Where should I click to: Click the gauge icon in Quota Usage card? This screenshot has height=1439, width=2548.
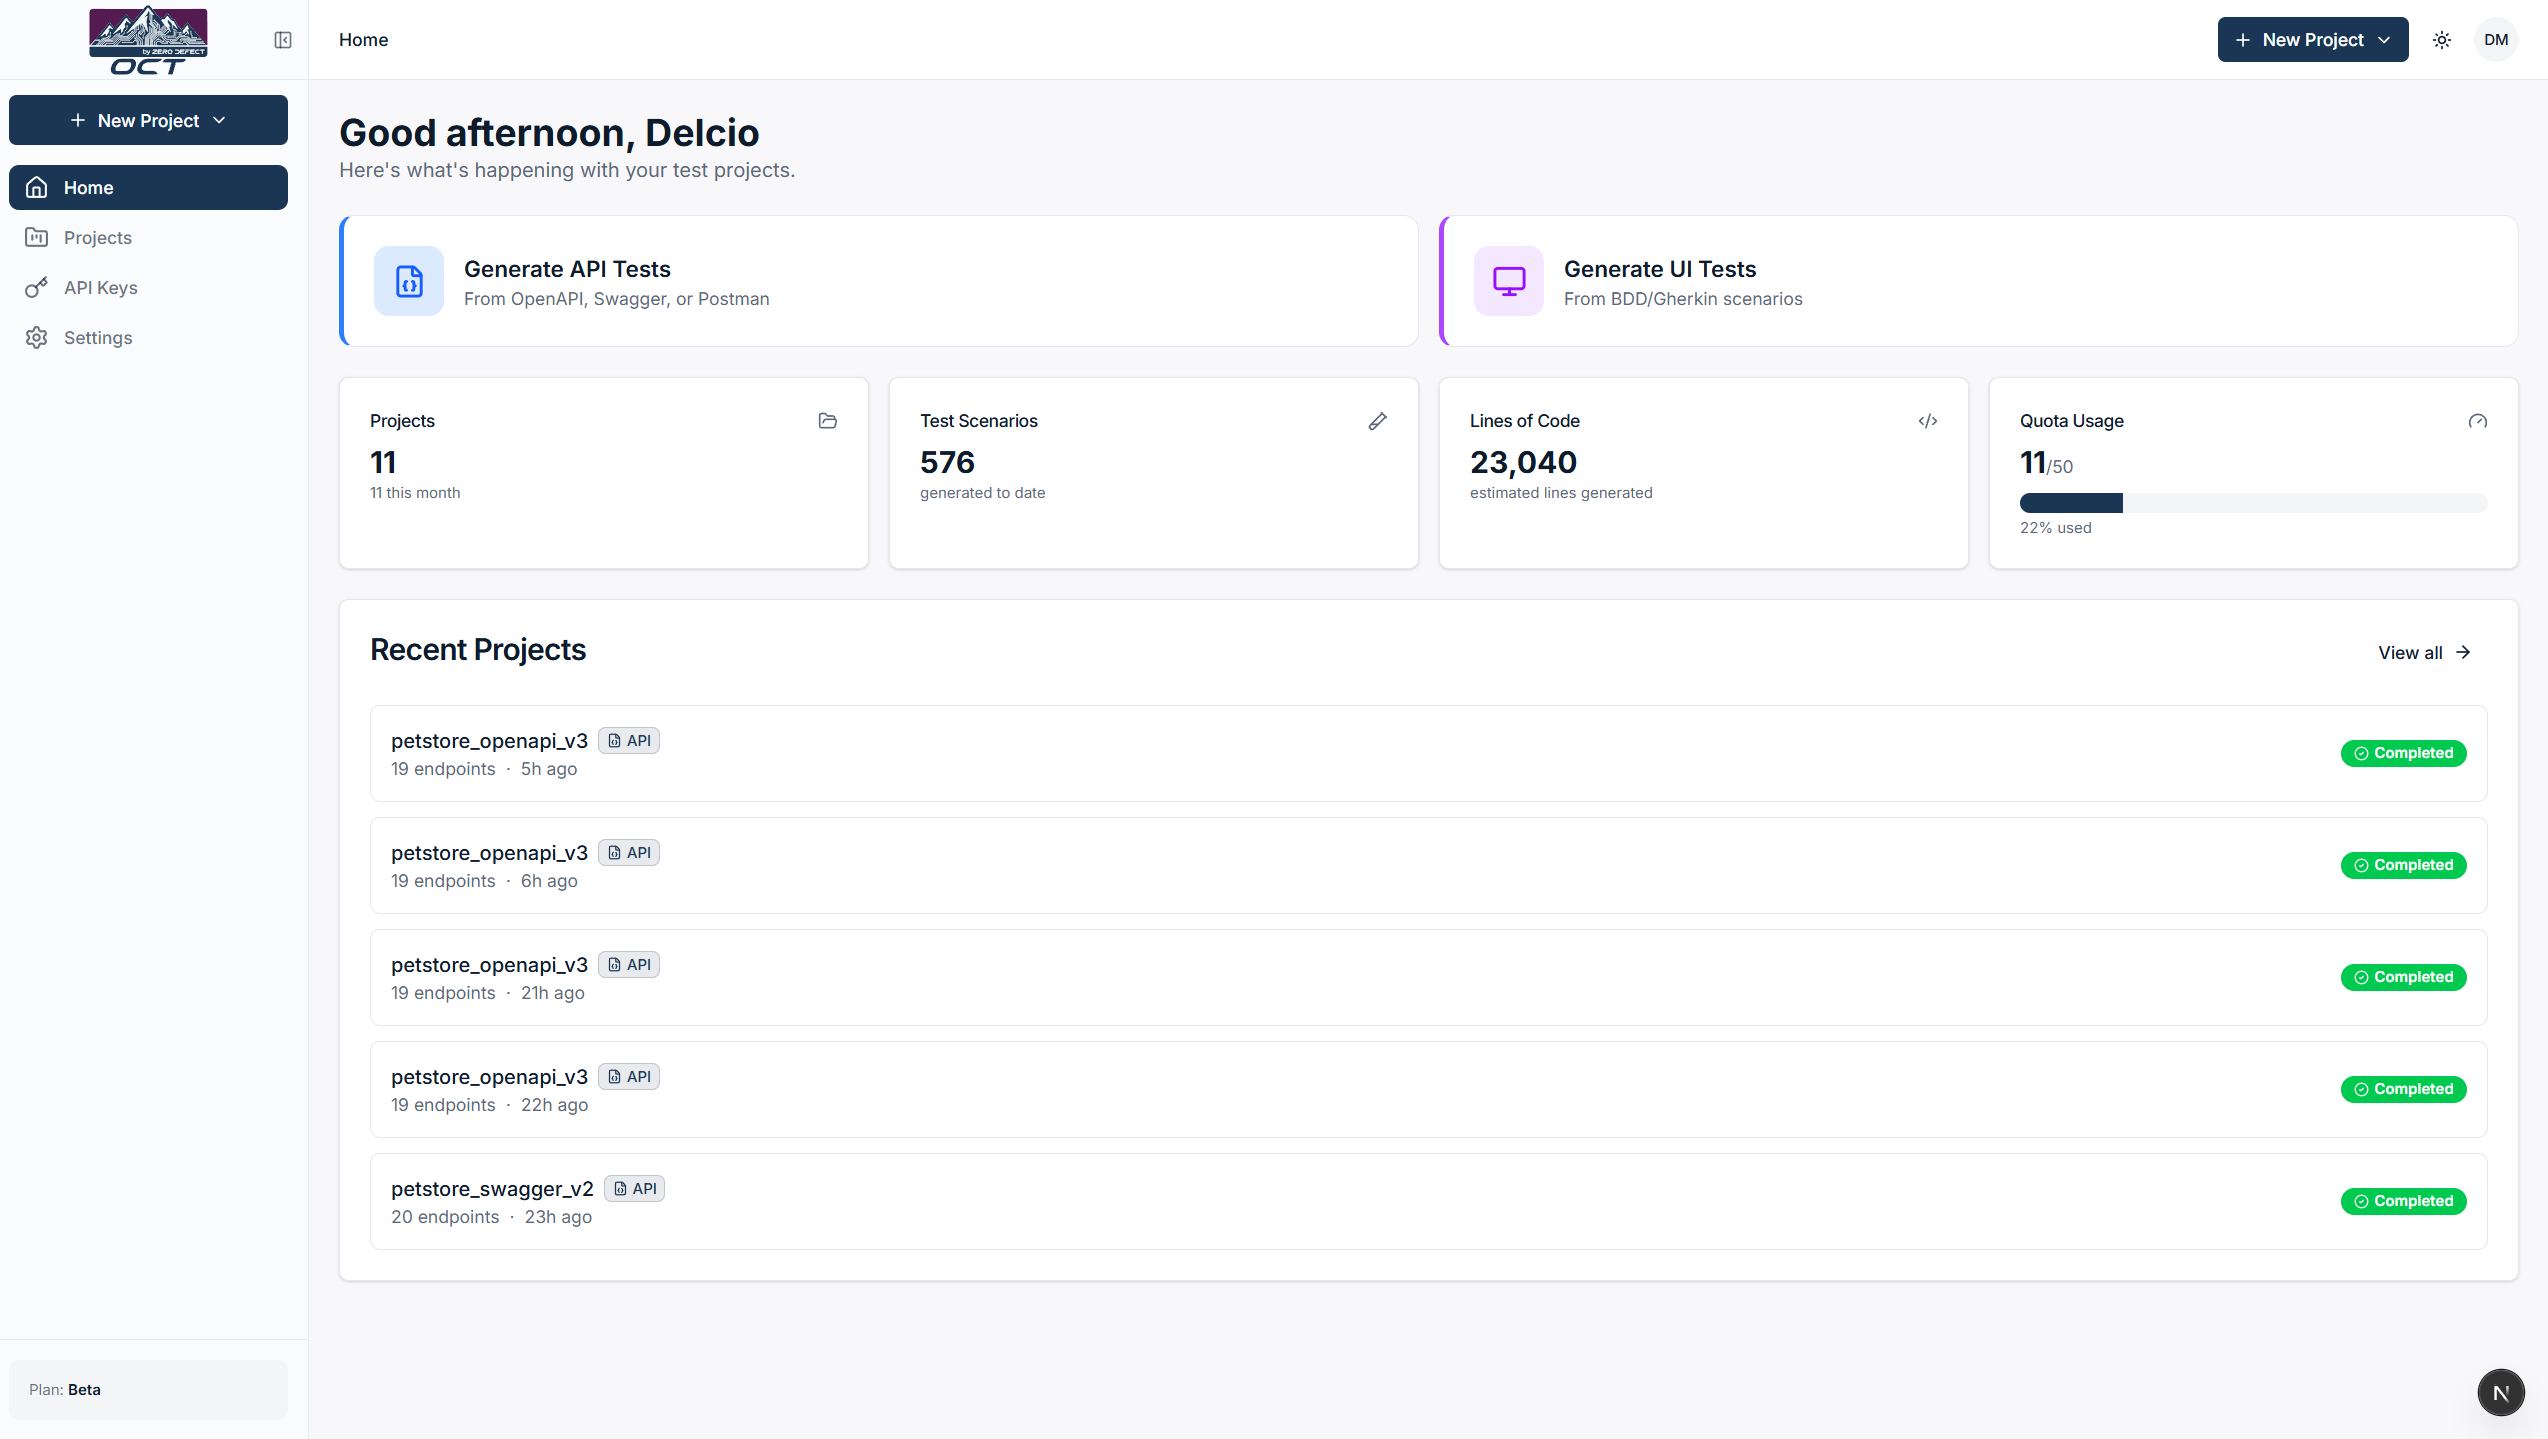click(x=2478, y=421)
